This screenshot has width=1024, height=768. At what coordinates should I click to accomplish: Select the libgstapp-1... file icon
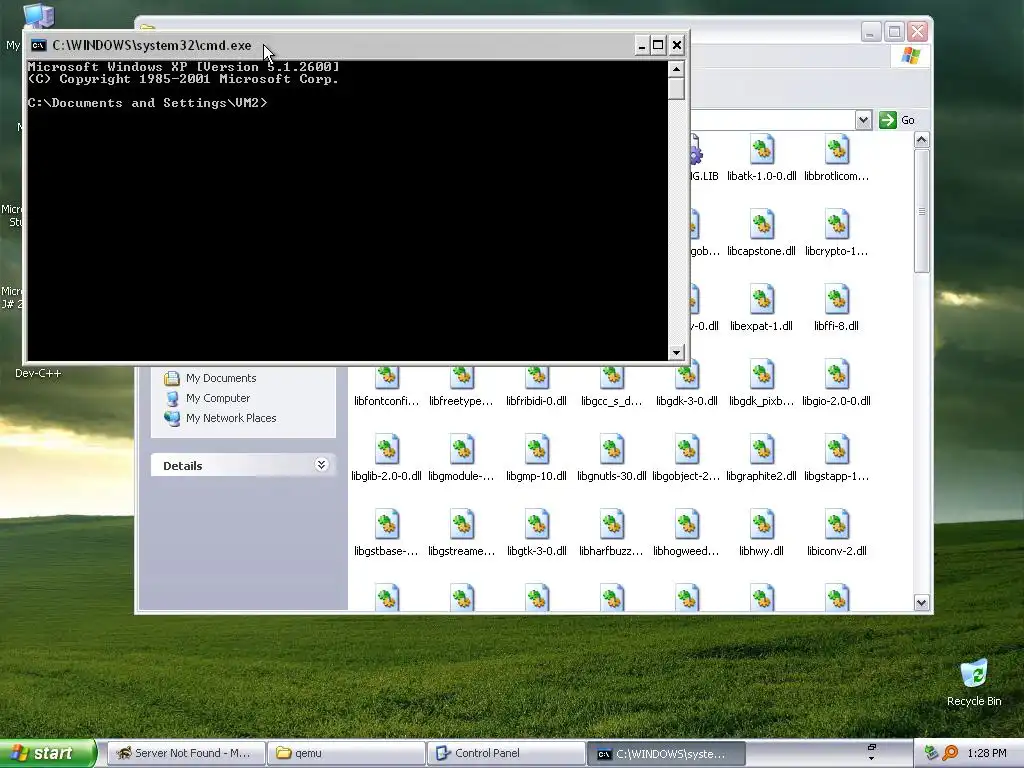pyautogui.click(x=837, y=450)
